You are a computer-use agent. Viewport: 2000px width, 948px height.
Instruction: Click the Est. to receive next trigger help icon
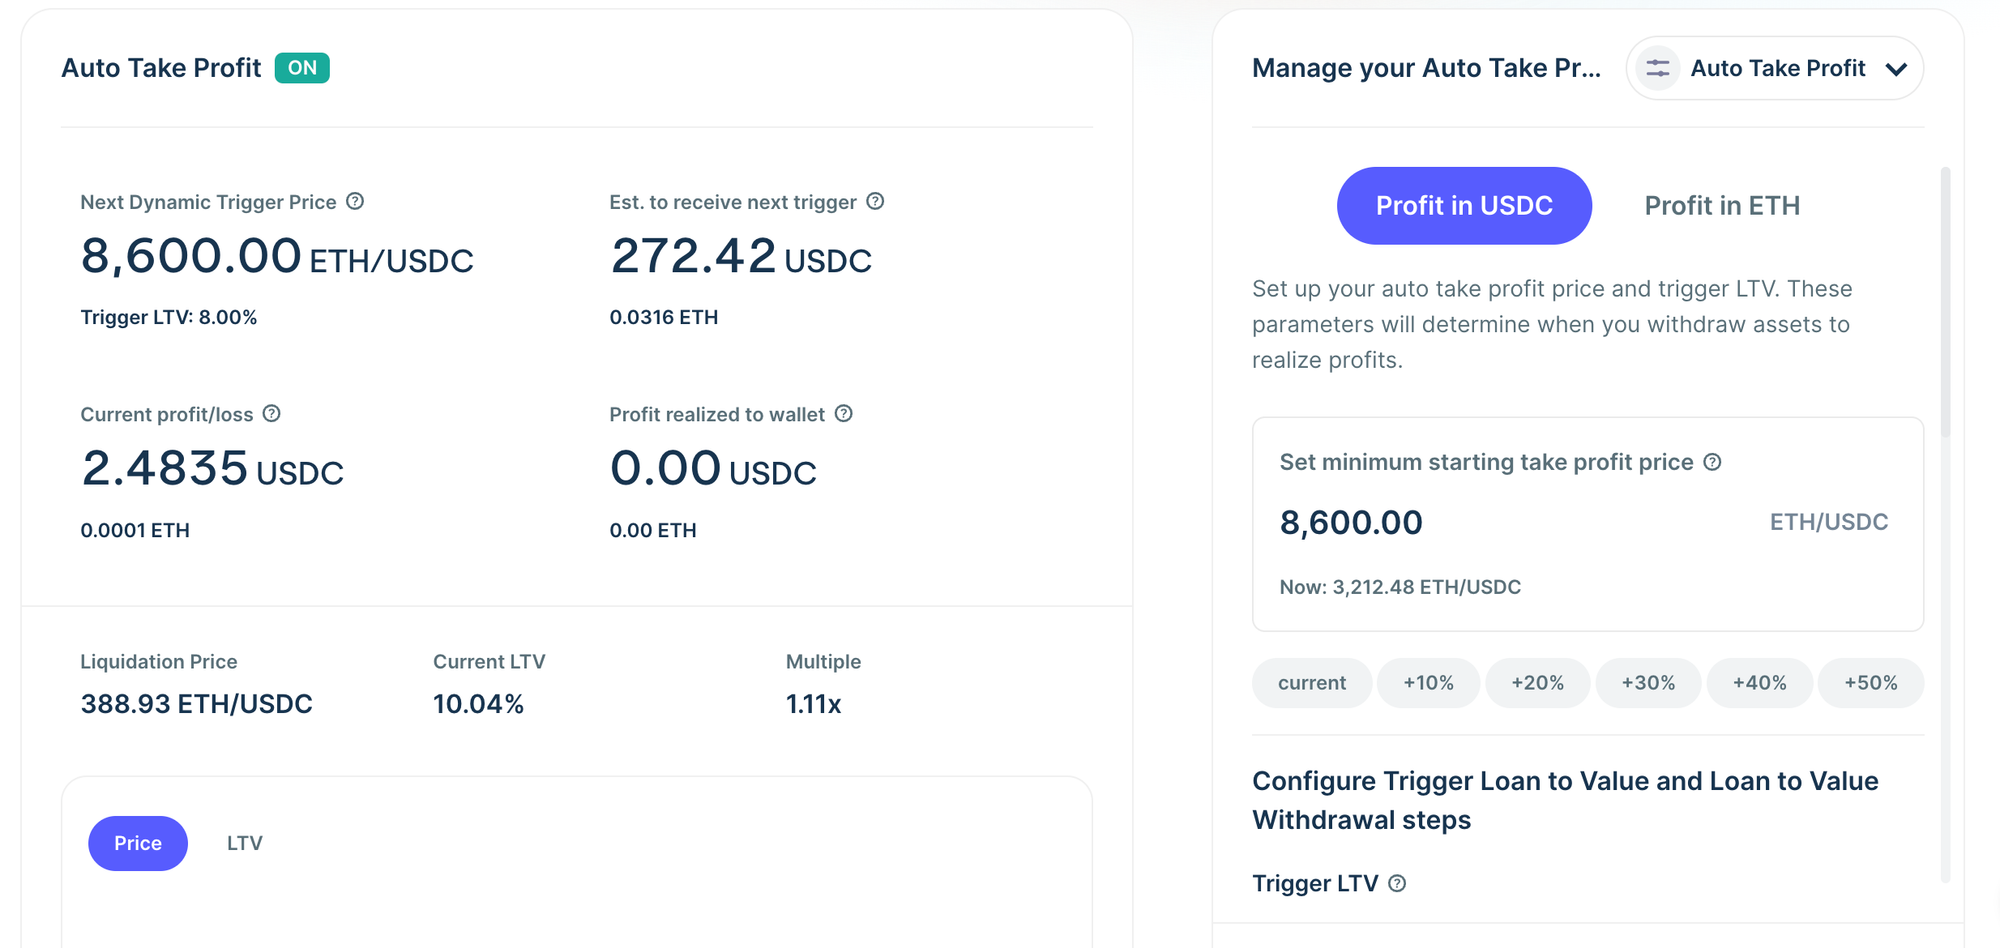[x=875, y=201]
